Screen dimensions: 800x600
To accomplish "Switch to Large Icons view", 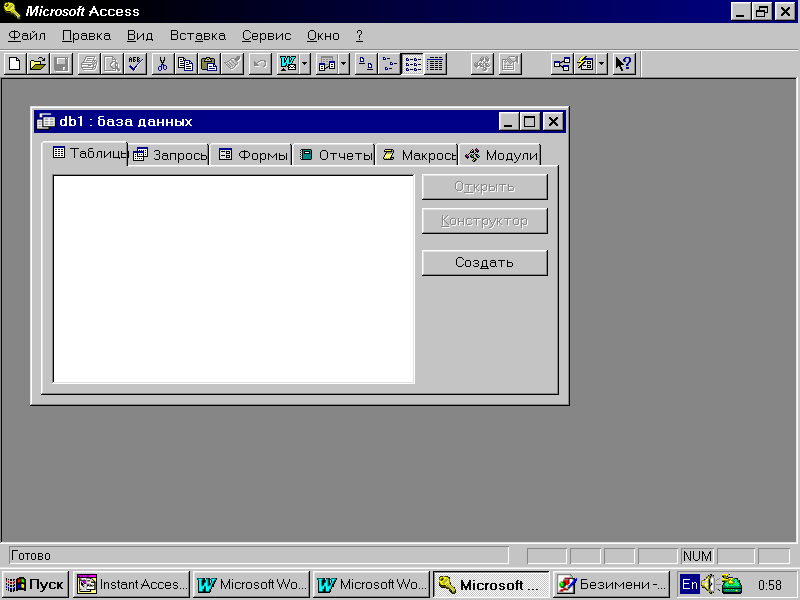I will point(366,64).
